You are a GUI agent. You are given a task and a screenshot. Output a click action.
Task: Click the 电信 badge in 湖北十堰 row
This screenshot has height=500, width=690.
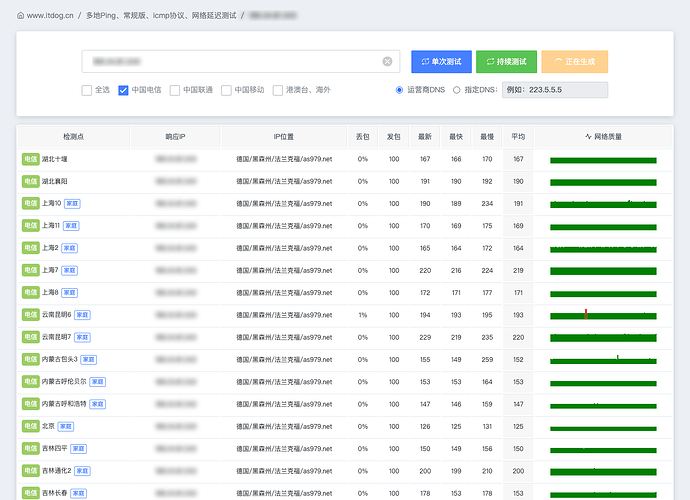click(x=31, y=159)
